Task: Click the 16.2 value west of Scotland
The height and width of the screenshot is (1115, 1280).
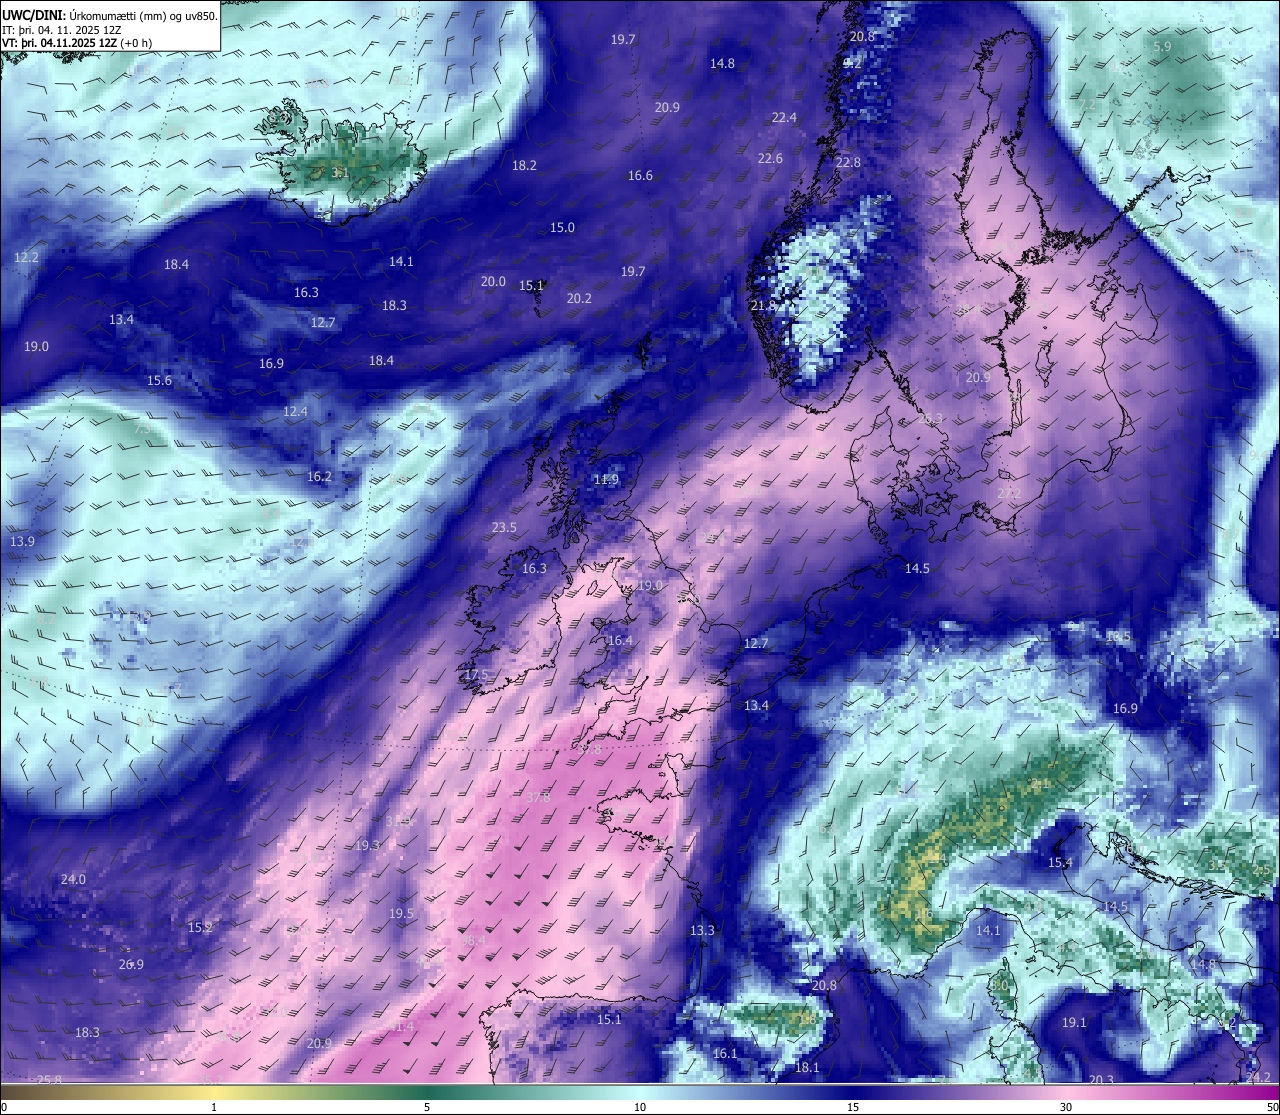Action: pos(319,477)
